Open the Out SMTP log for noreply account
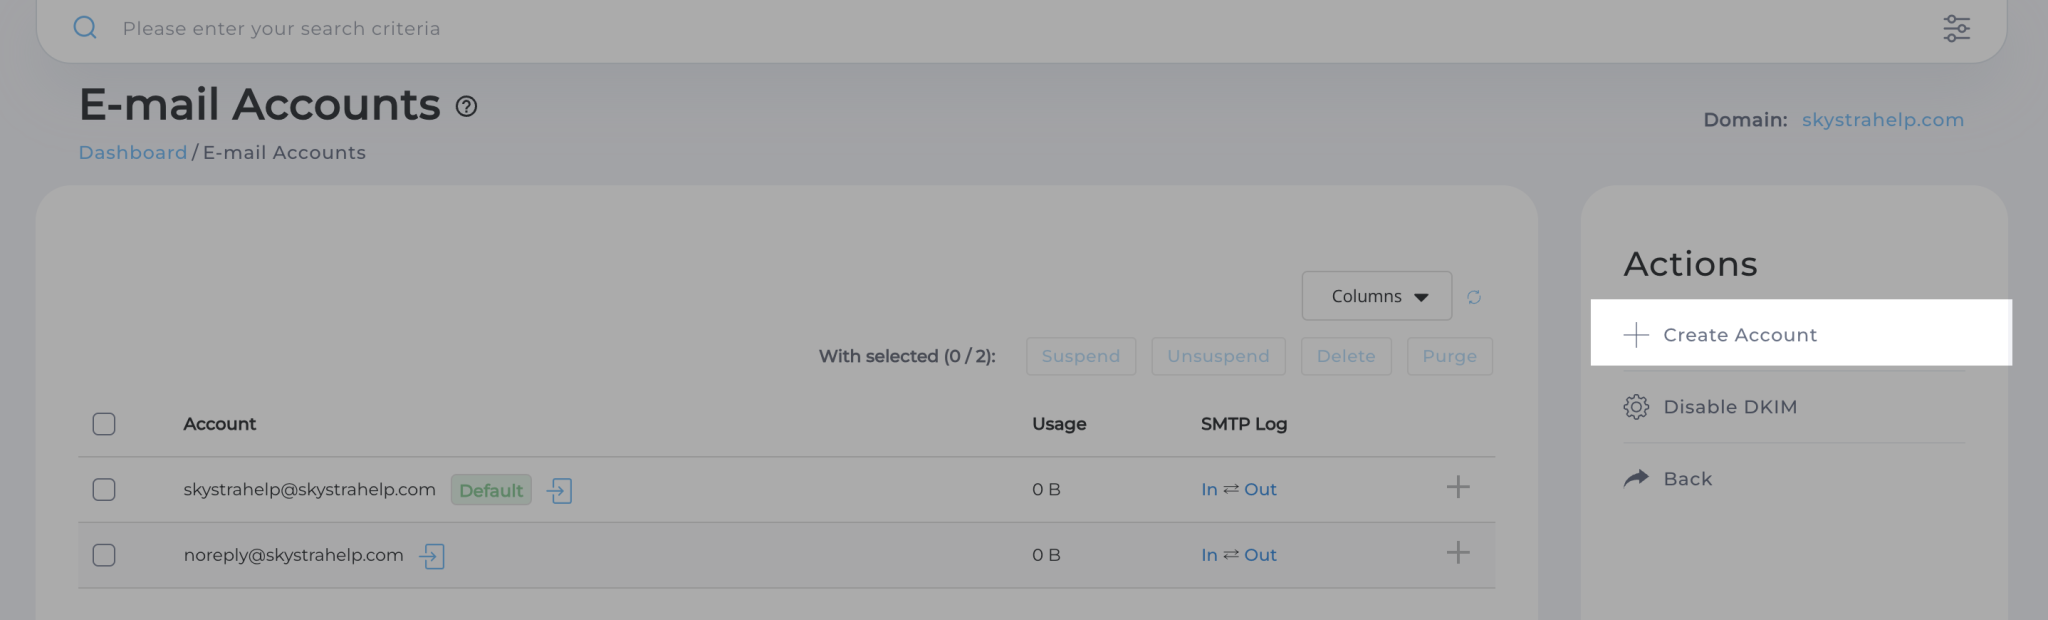The width and height of the screenshot is (2048, 620). coord(1260,555)
